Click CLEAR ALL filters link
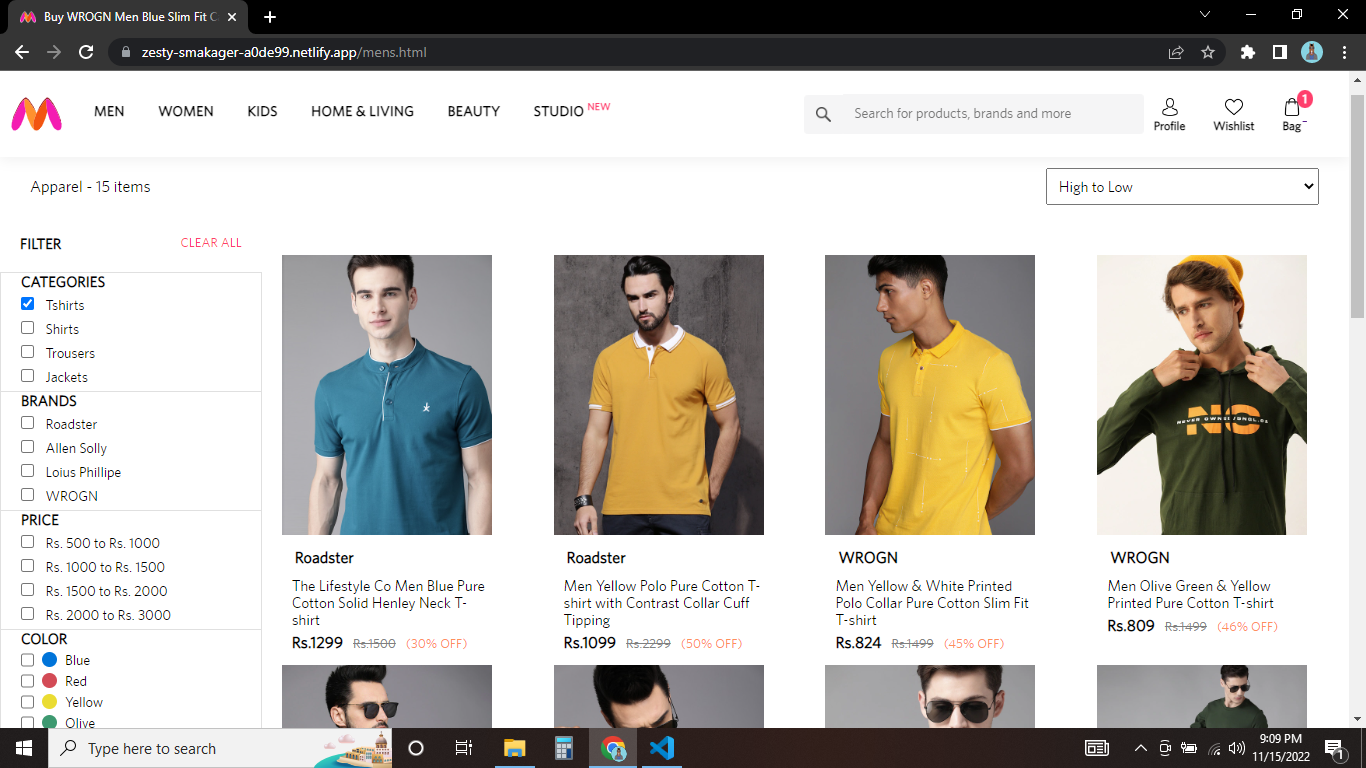 tap(211, 243)
